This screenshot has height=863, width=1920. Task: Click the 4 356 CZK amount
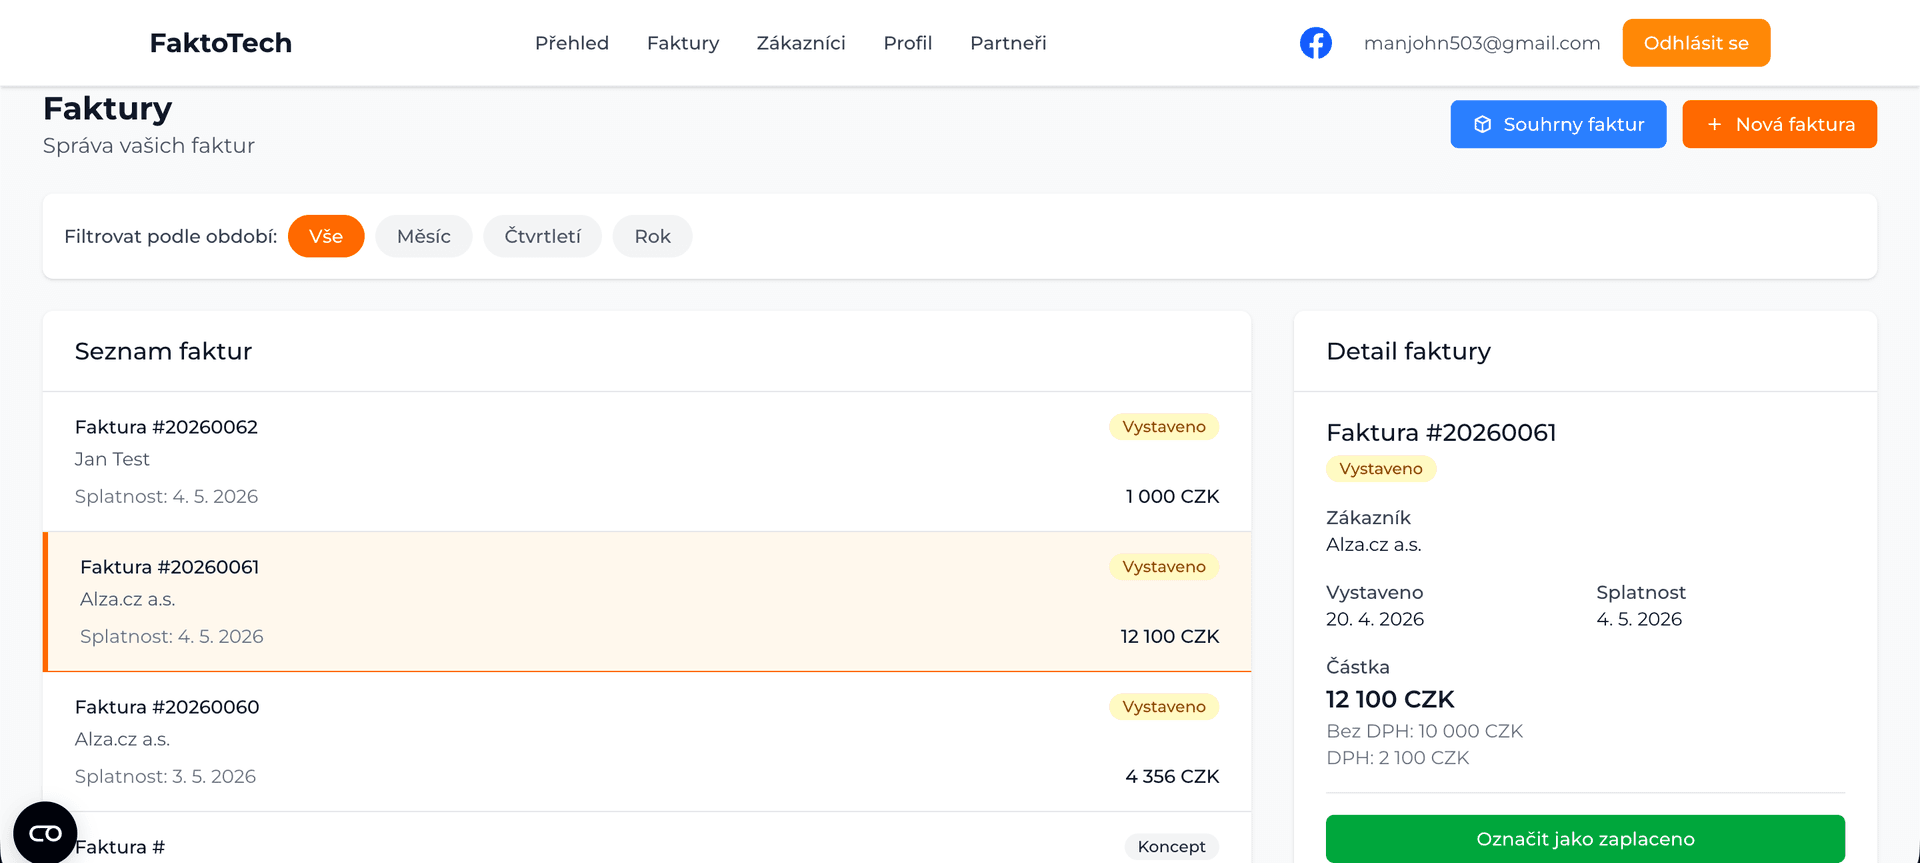(x=1172, y=776)
